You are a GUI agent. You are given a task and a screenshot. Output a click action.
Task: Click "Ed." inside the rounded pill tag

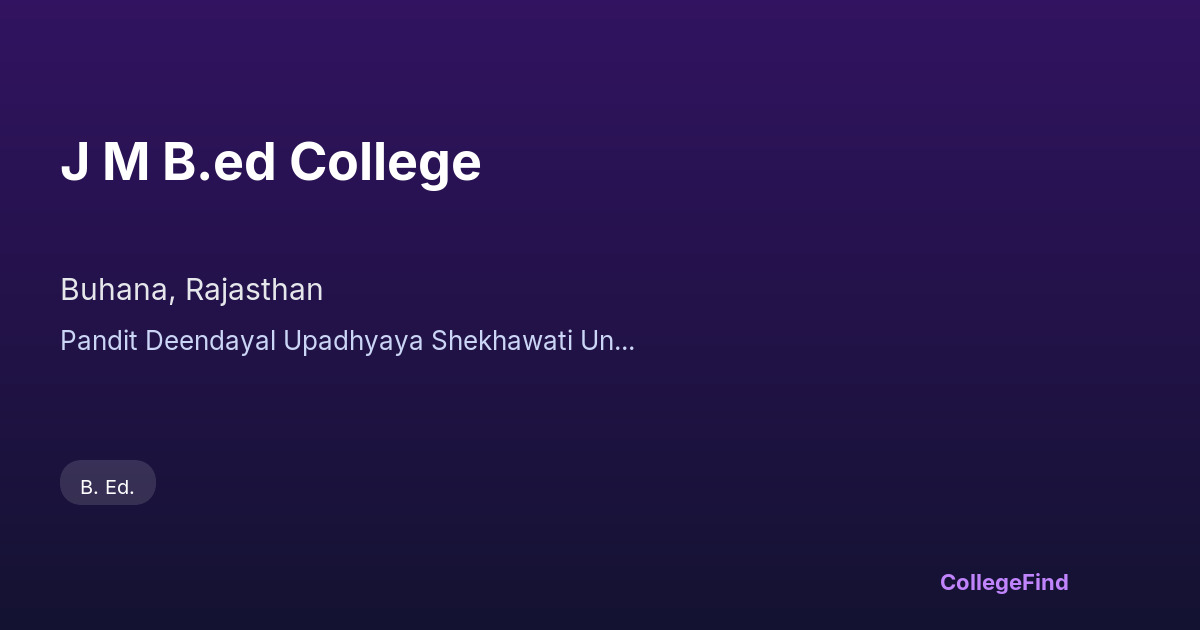coord(119,487)
